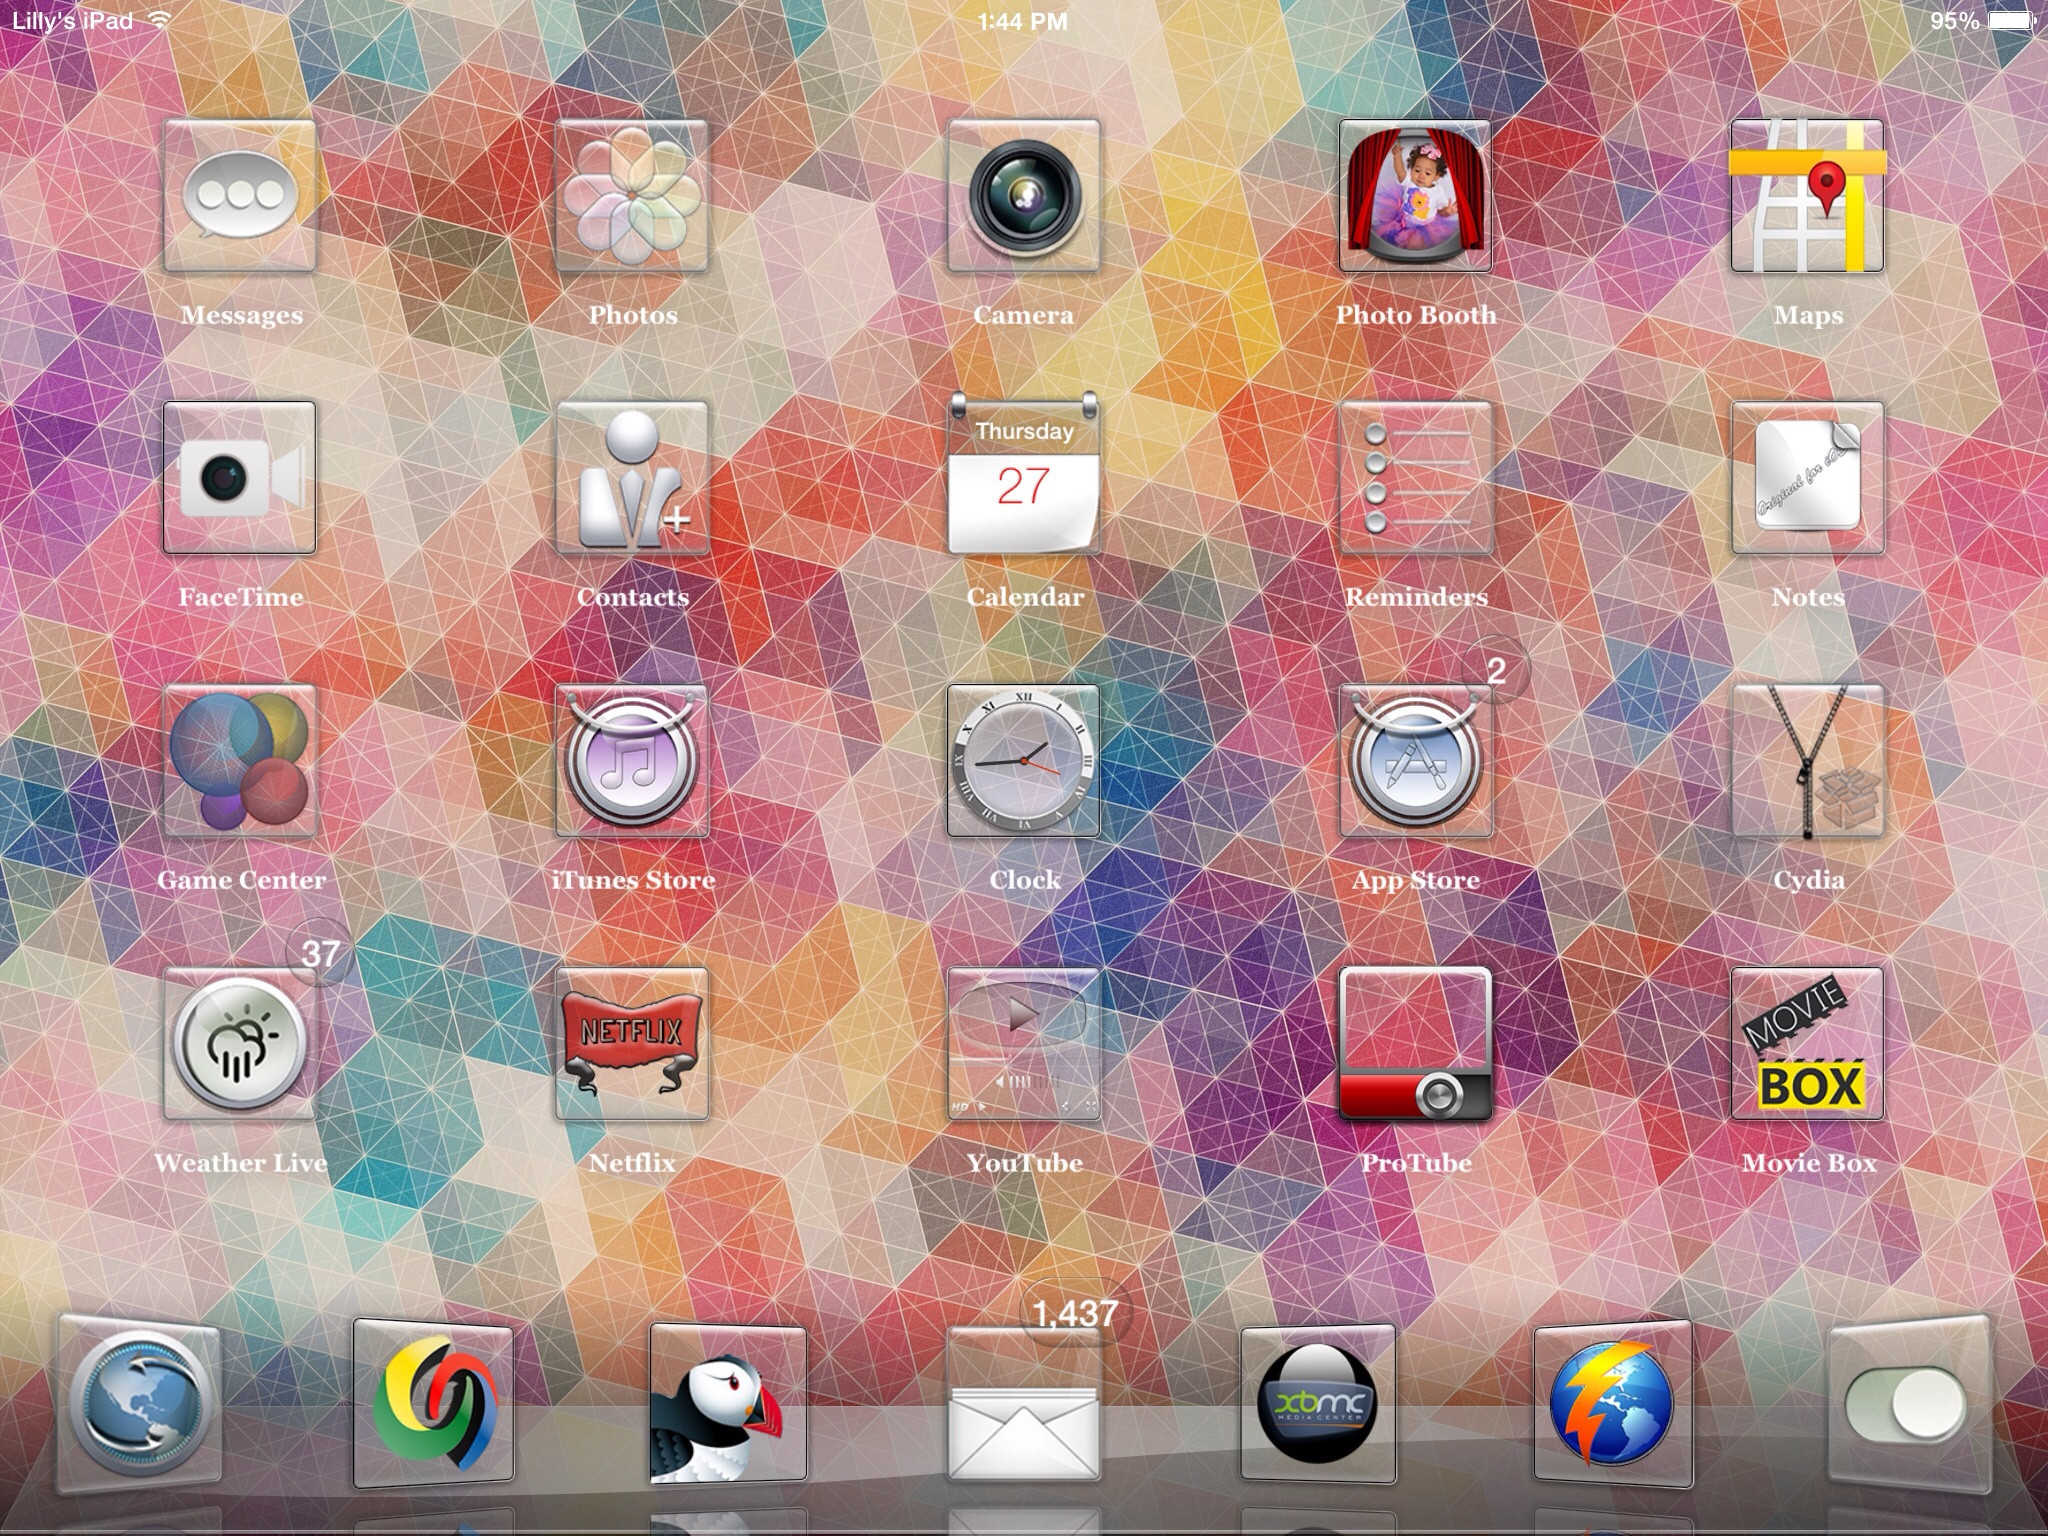The height and width of the screenshot is (1536, 2048).
Task: Launch XBMC Media Center from dock
Action: click(1318, 1404)
